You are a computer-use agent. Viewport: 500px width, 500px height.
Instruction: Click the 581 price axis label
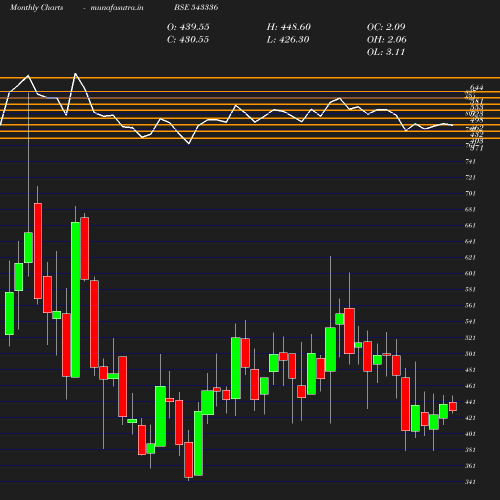coord(470,290)
